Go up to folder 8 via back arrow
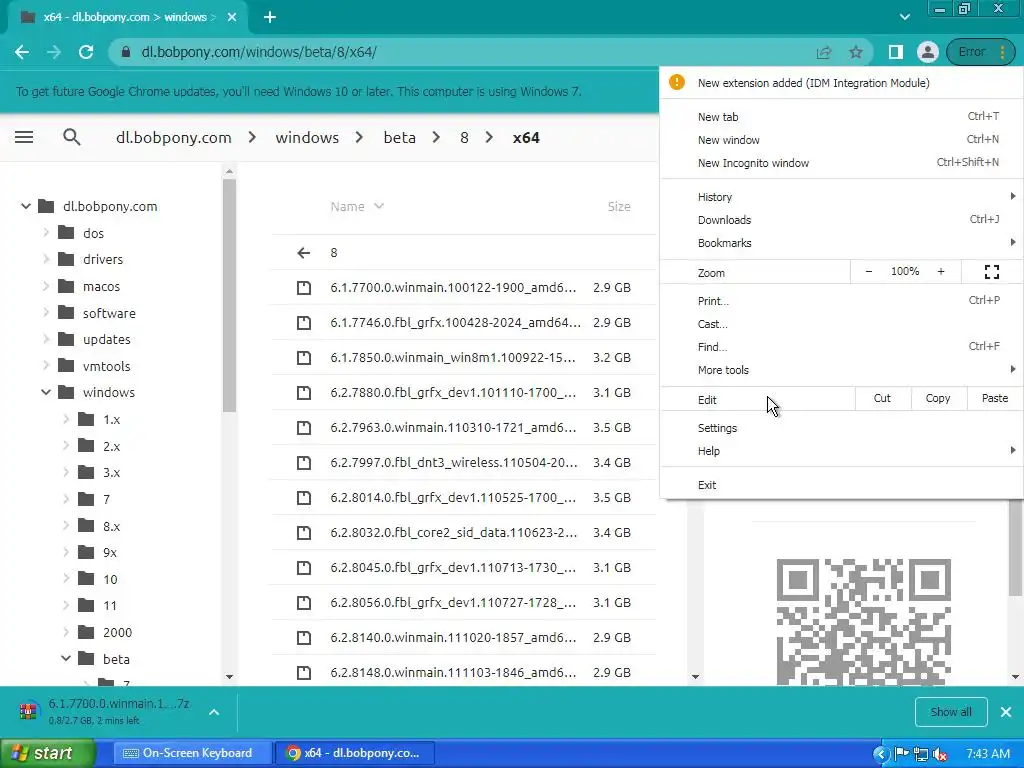The width and height of the screenshot is (1024, 768). [x=304, y=253]
